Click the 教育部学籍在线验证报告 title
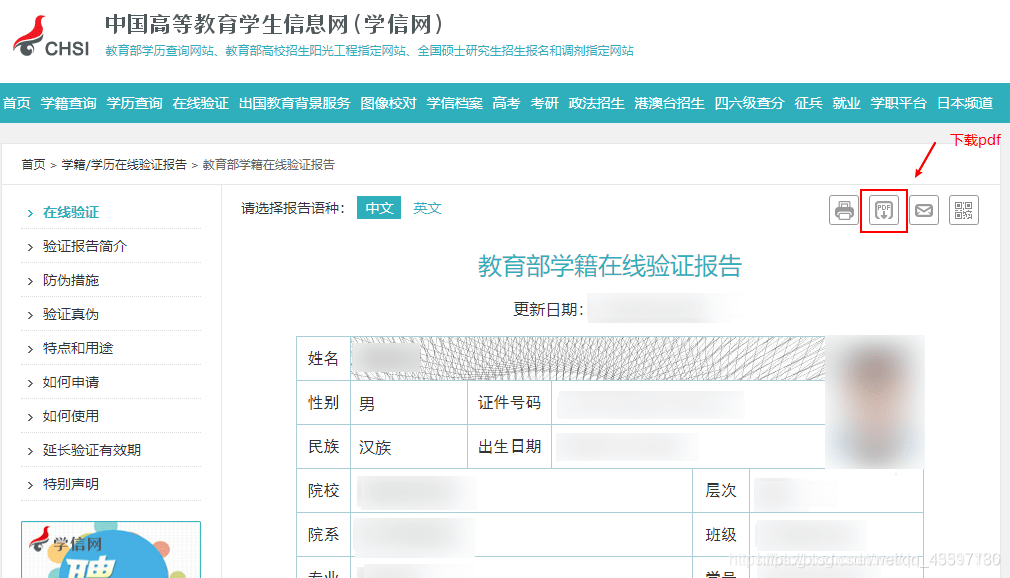 [x=609, y=266]
